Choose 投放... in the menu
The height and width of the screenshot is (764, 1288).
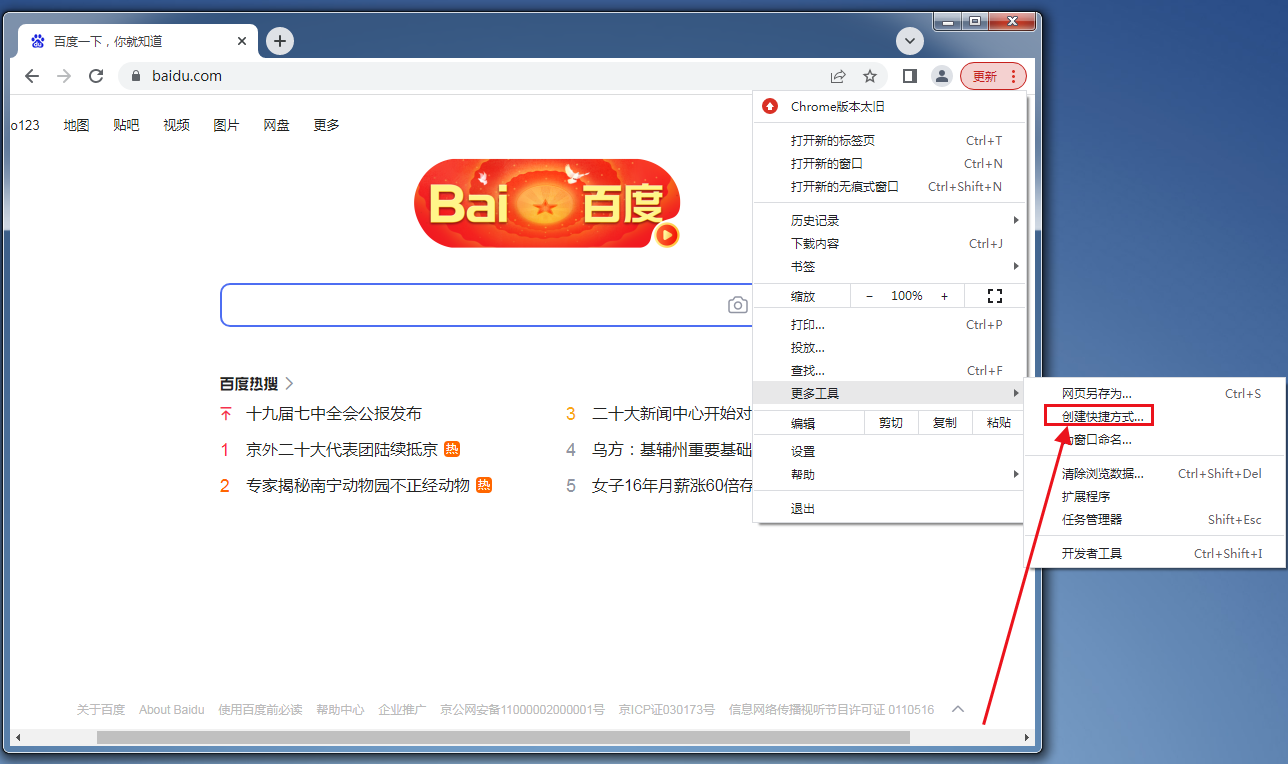click(x=889, y=348)
